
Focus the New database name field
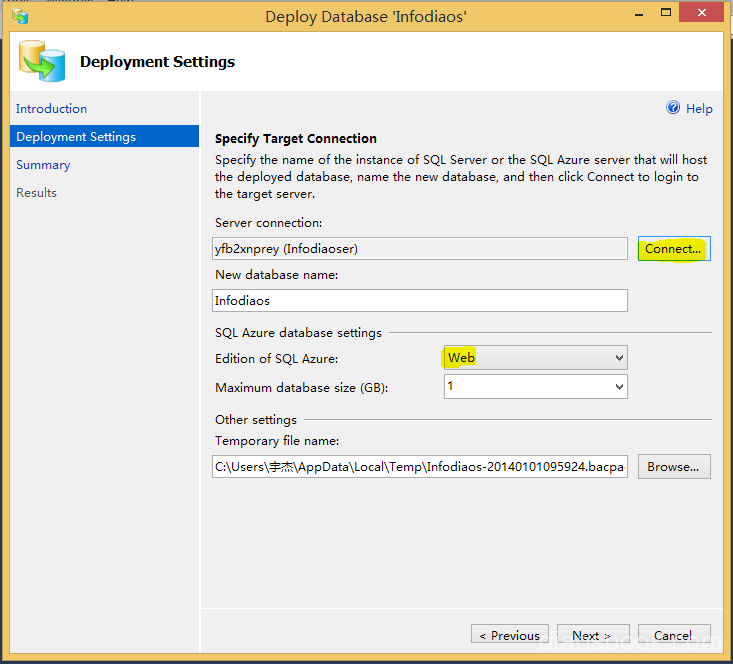pos(420,300)
